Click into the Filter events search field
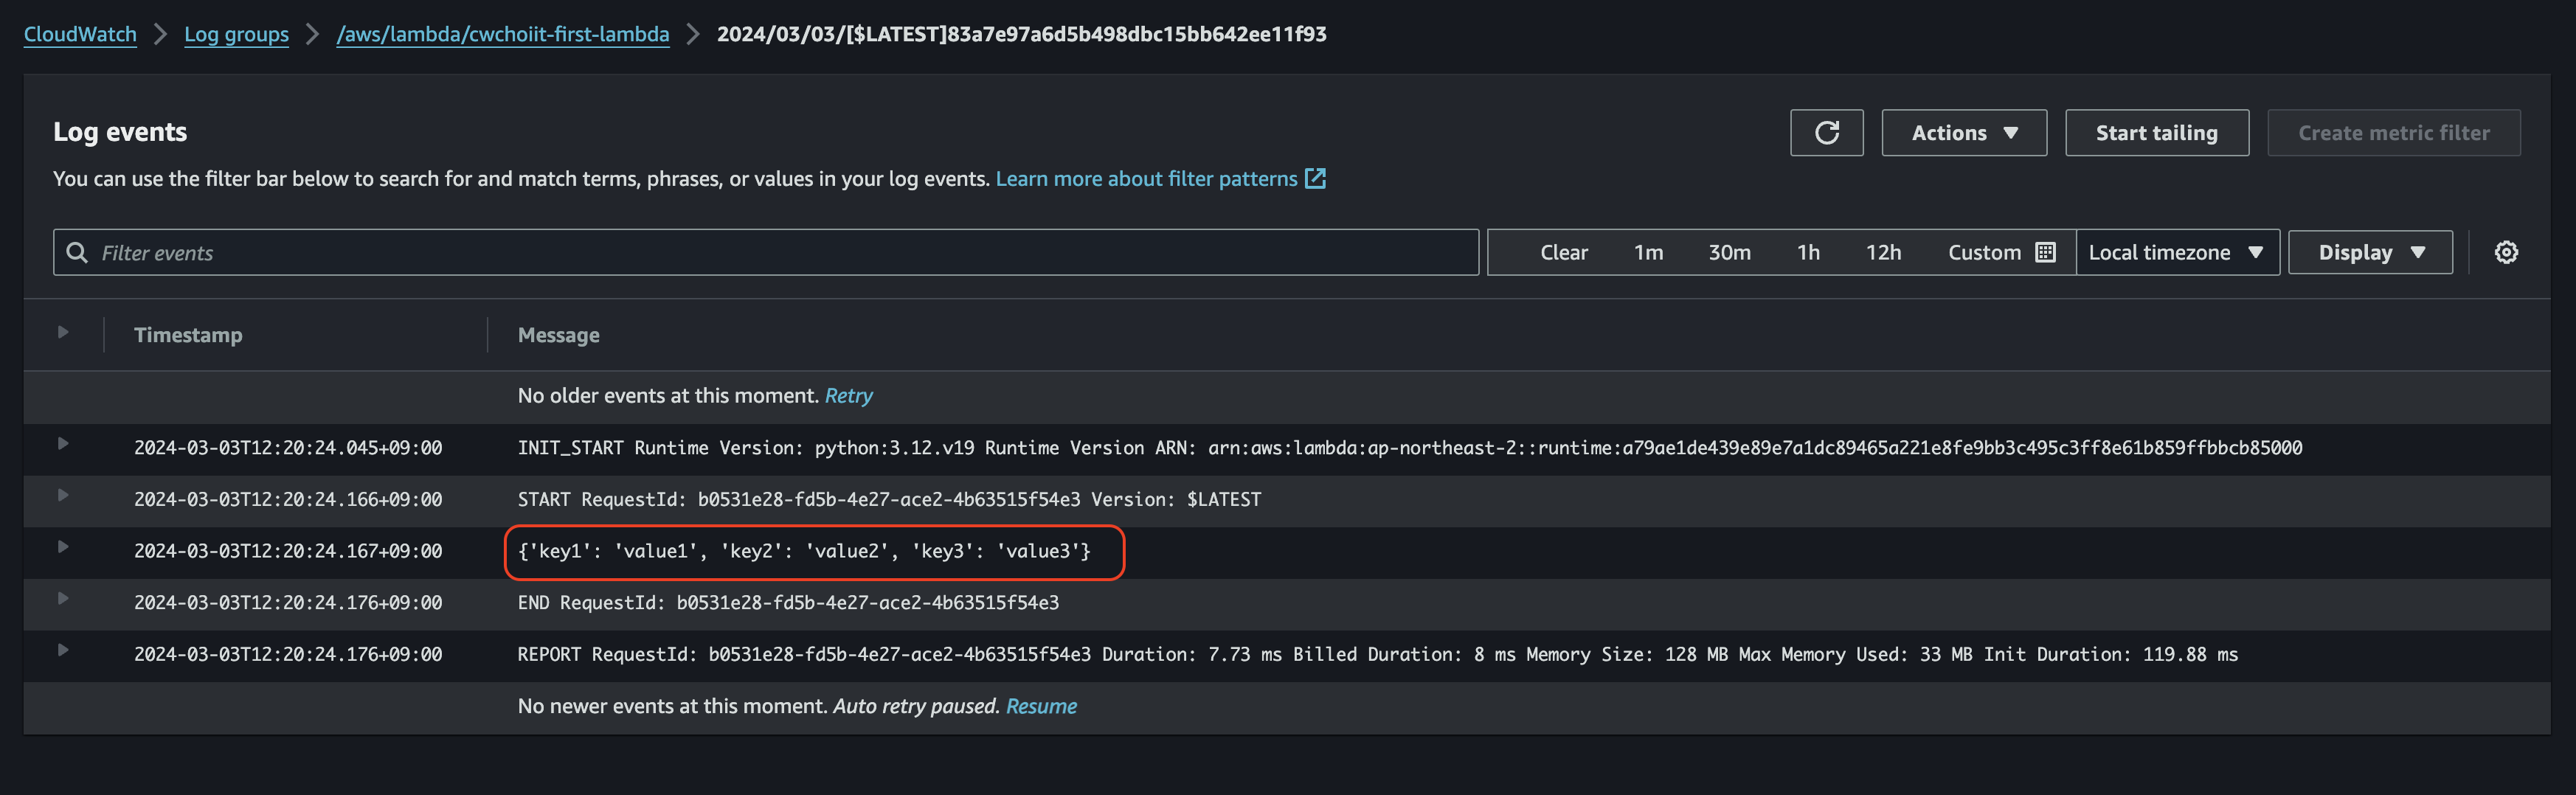 tap(780, 252)
